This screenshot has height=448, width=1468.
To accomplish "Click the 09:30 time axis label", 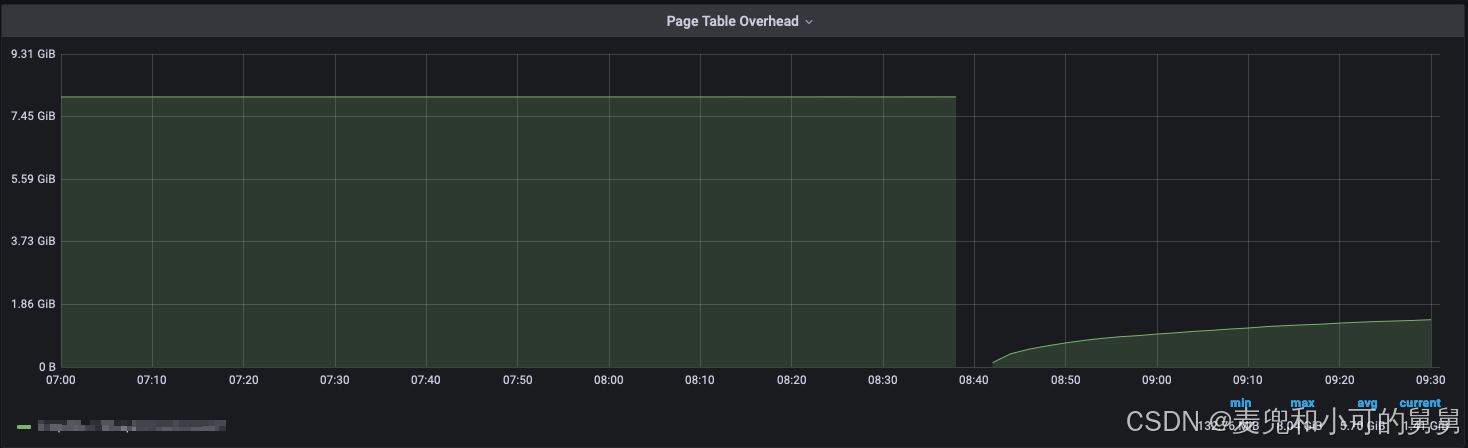I will 1430,380.
